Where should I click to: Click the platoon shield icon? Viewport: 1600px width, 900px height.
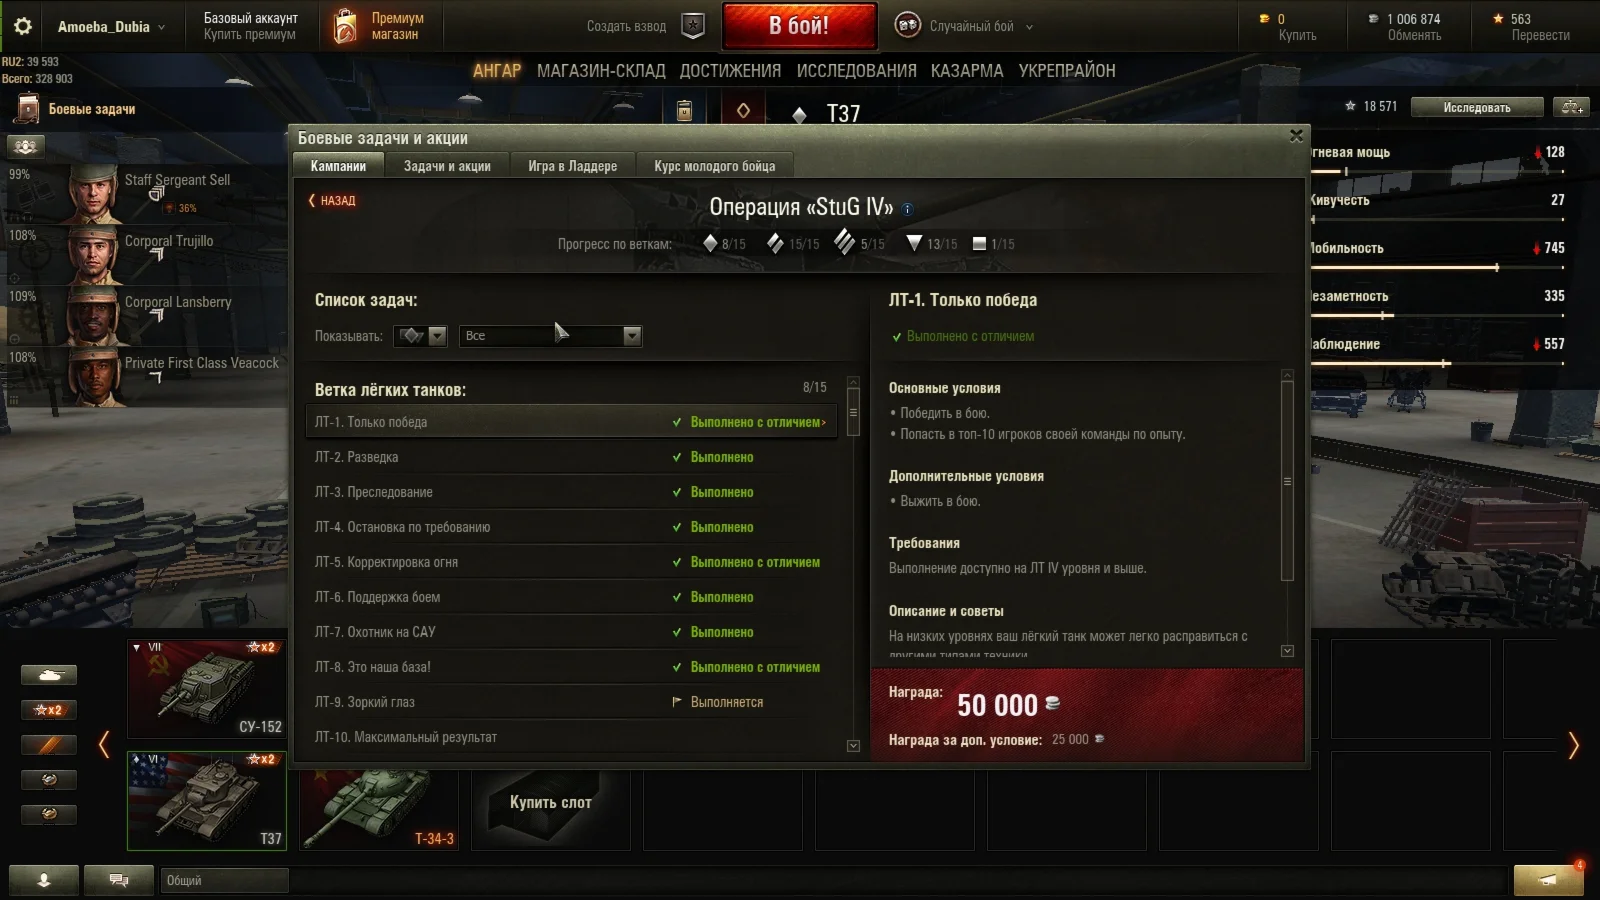[x=693, y=26]
